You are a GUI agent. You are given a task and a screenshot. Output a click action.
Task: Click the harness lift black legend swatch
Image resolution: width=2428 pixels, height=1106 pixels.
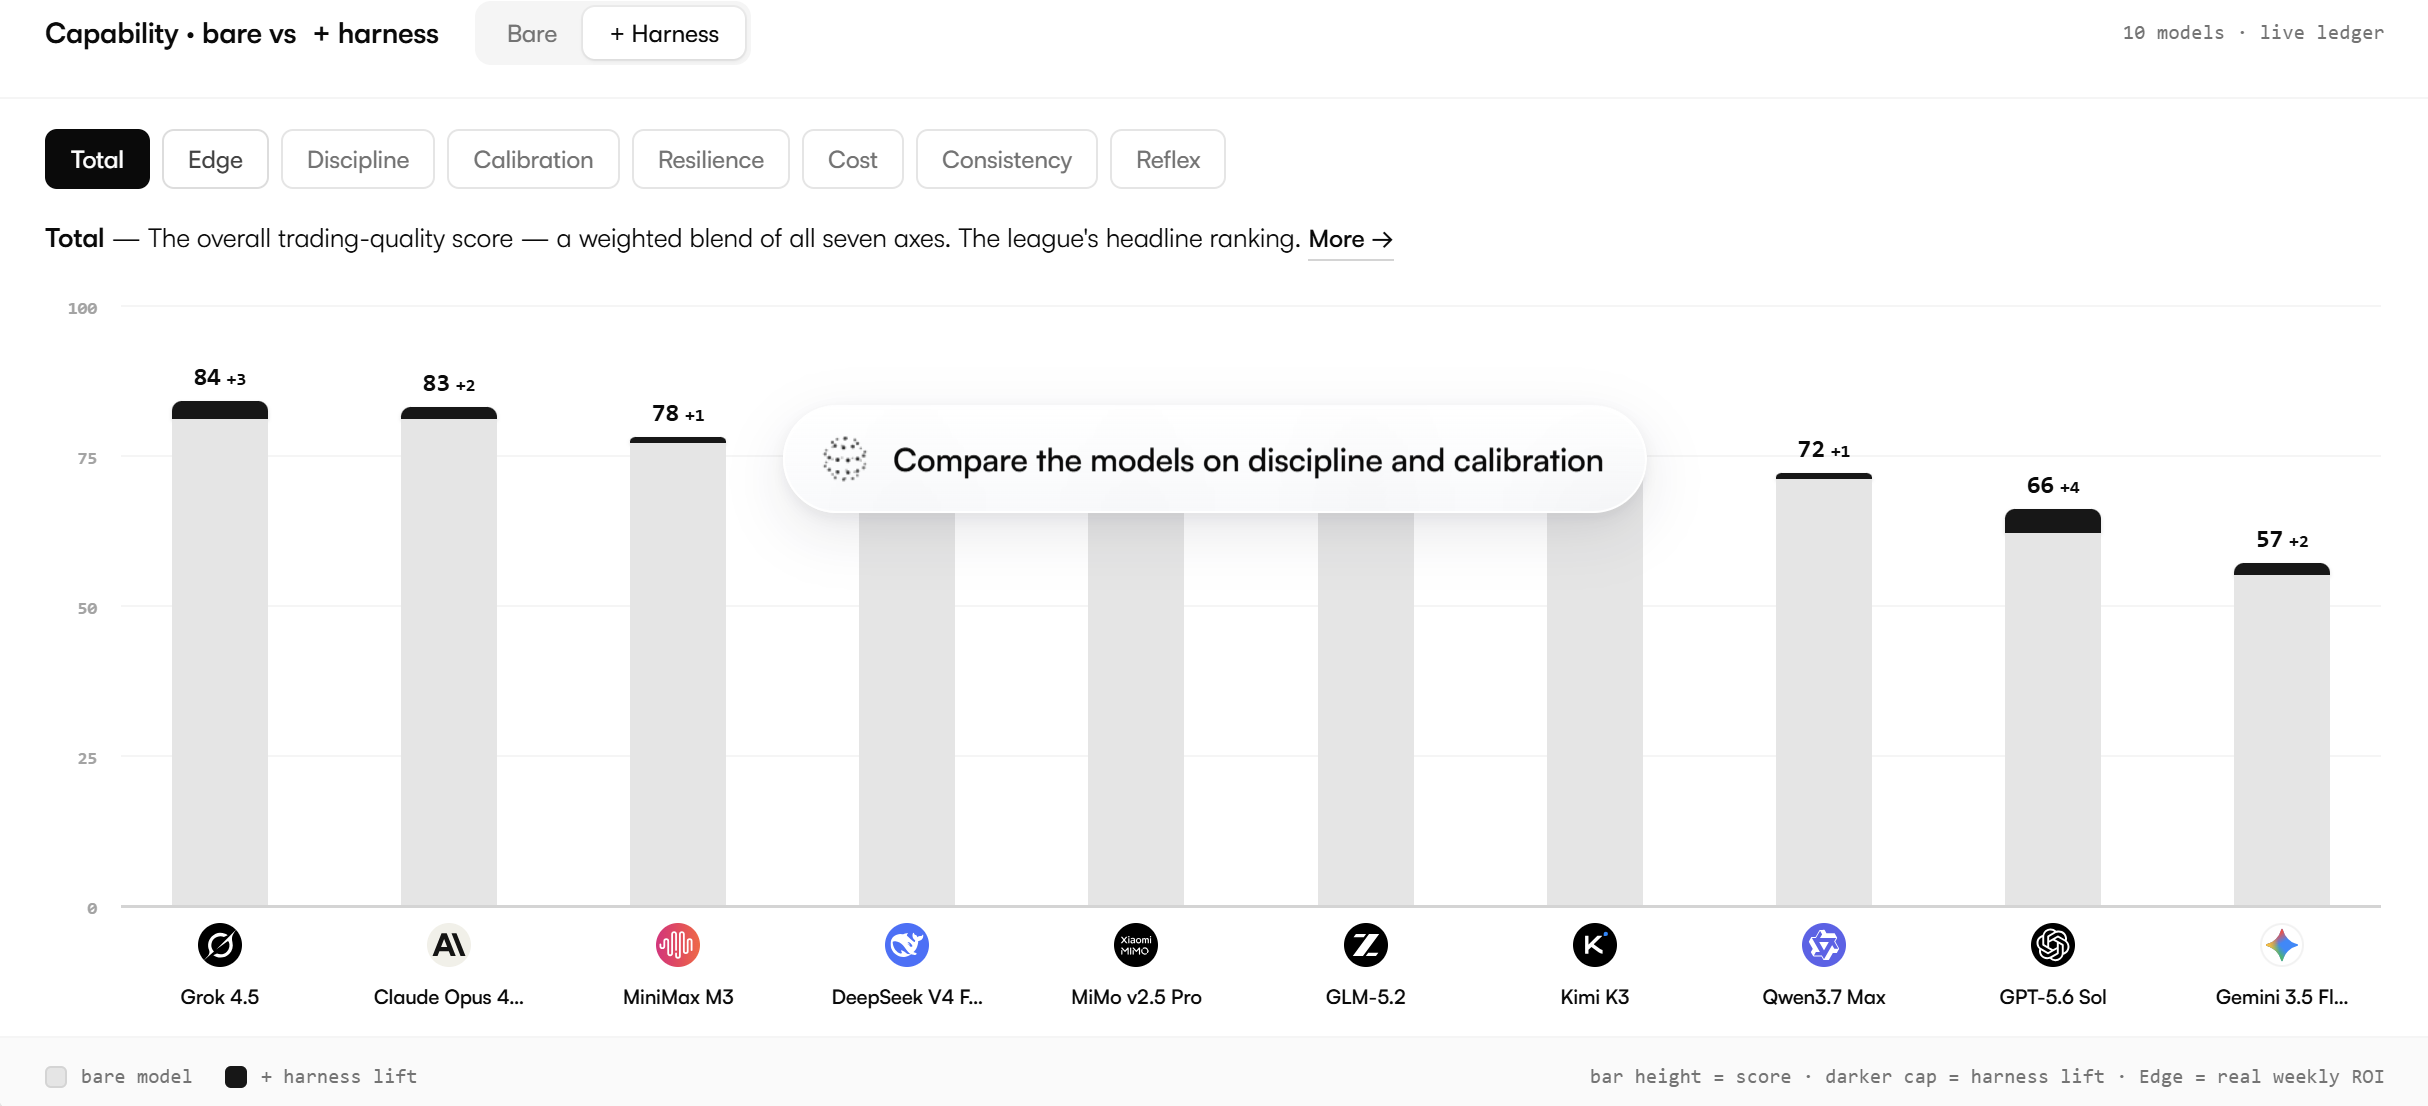point(236,1077)
